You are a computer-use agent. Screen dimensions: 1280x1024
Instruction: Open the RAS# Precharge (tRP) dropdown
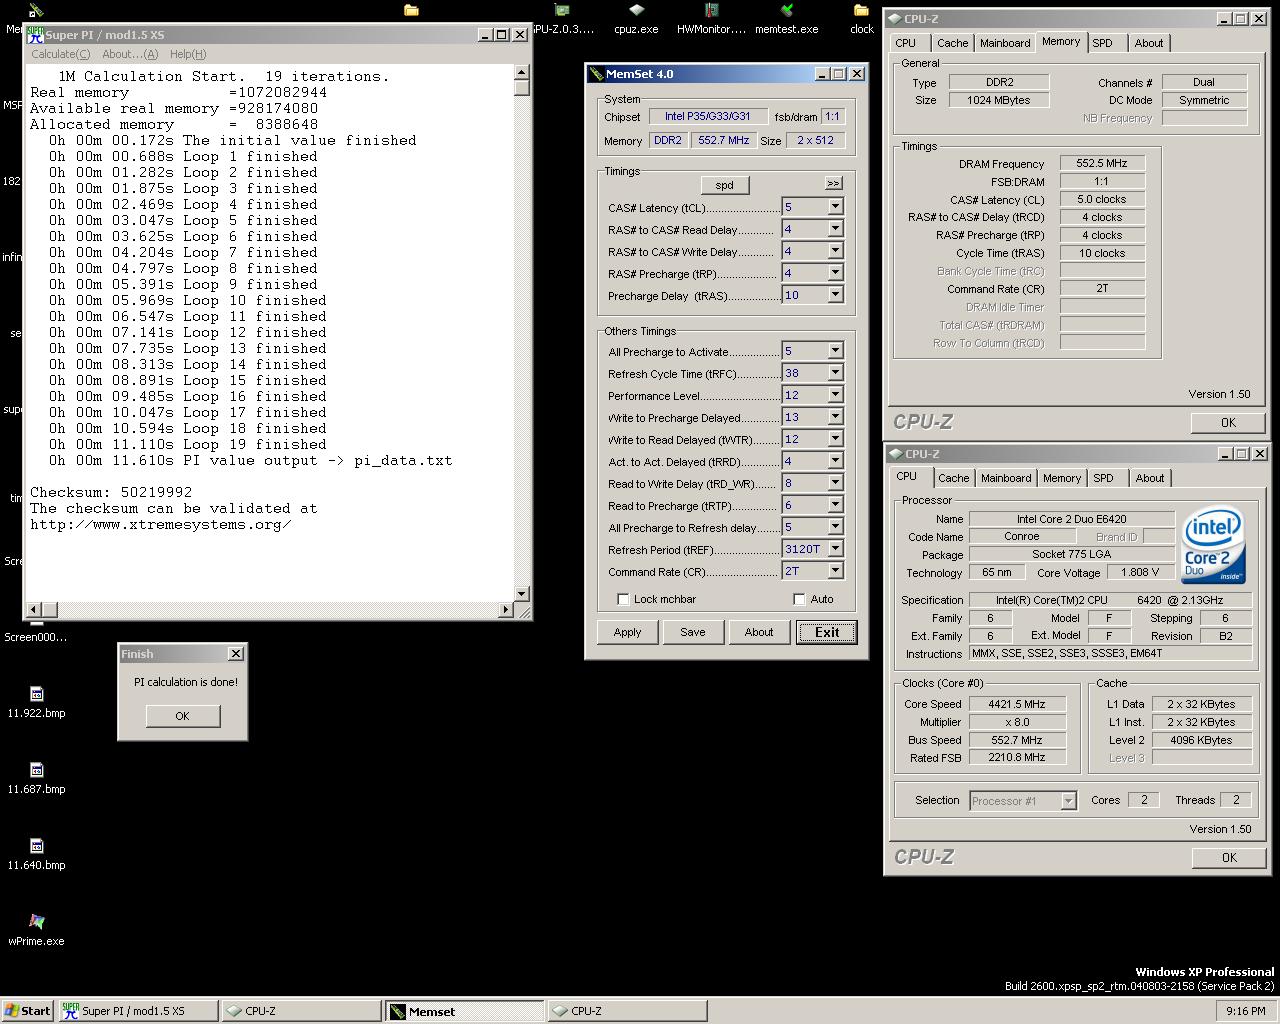(x=835, y=273)
